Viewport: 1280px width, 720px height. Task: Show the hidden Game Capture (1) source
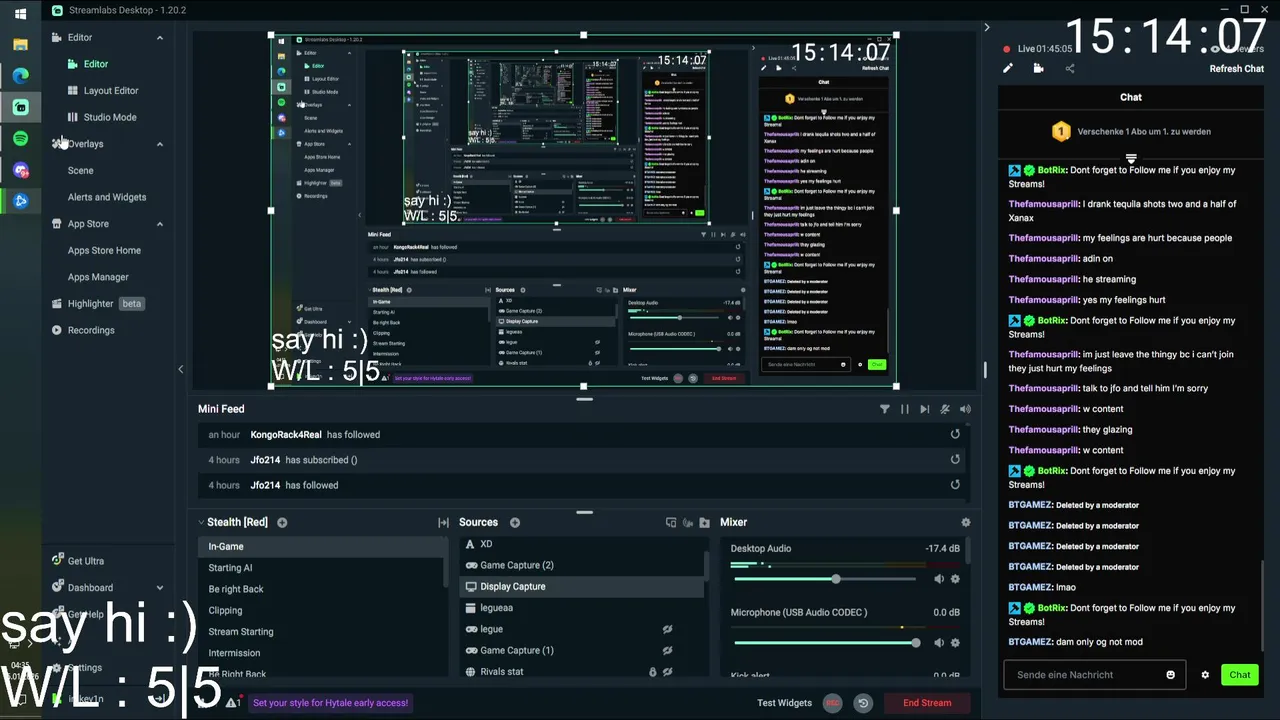tap(667, 650)
